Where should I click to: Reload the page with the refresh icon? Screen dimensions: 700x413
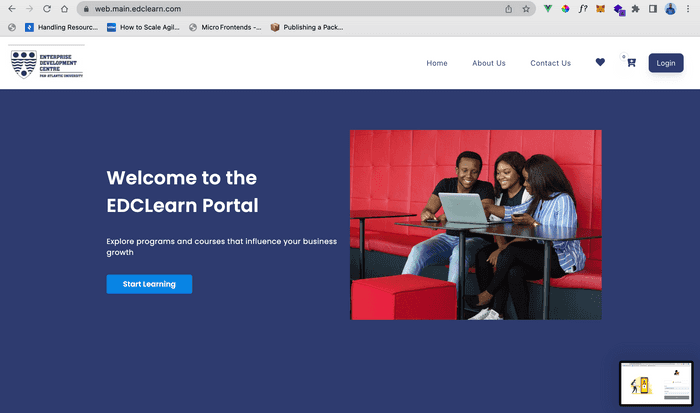[x=47, y=9]
